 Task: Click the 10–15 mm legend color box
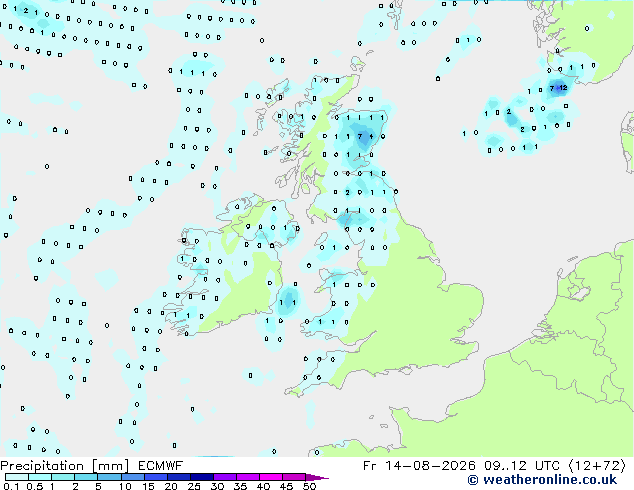coord(132,477)
